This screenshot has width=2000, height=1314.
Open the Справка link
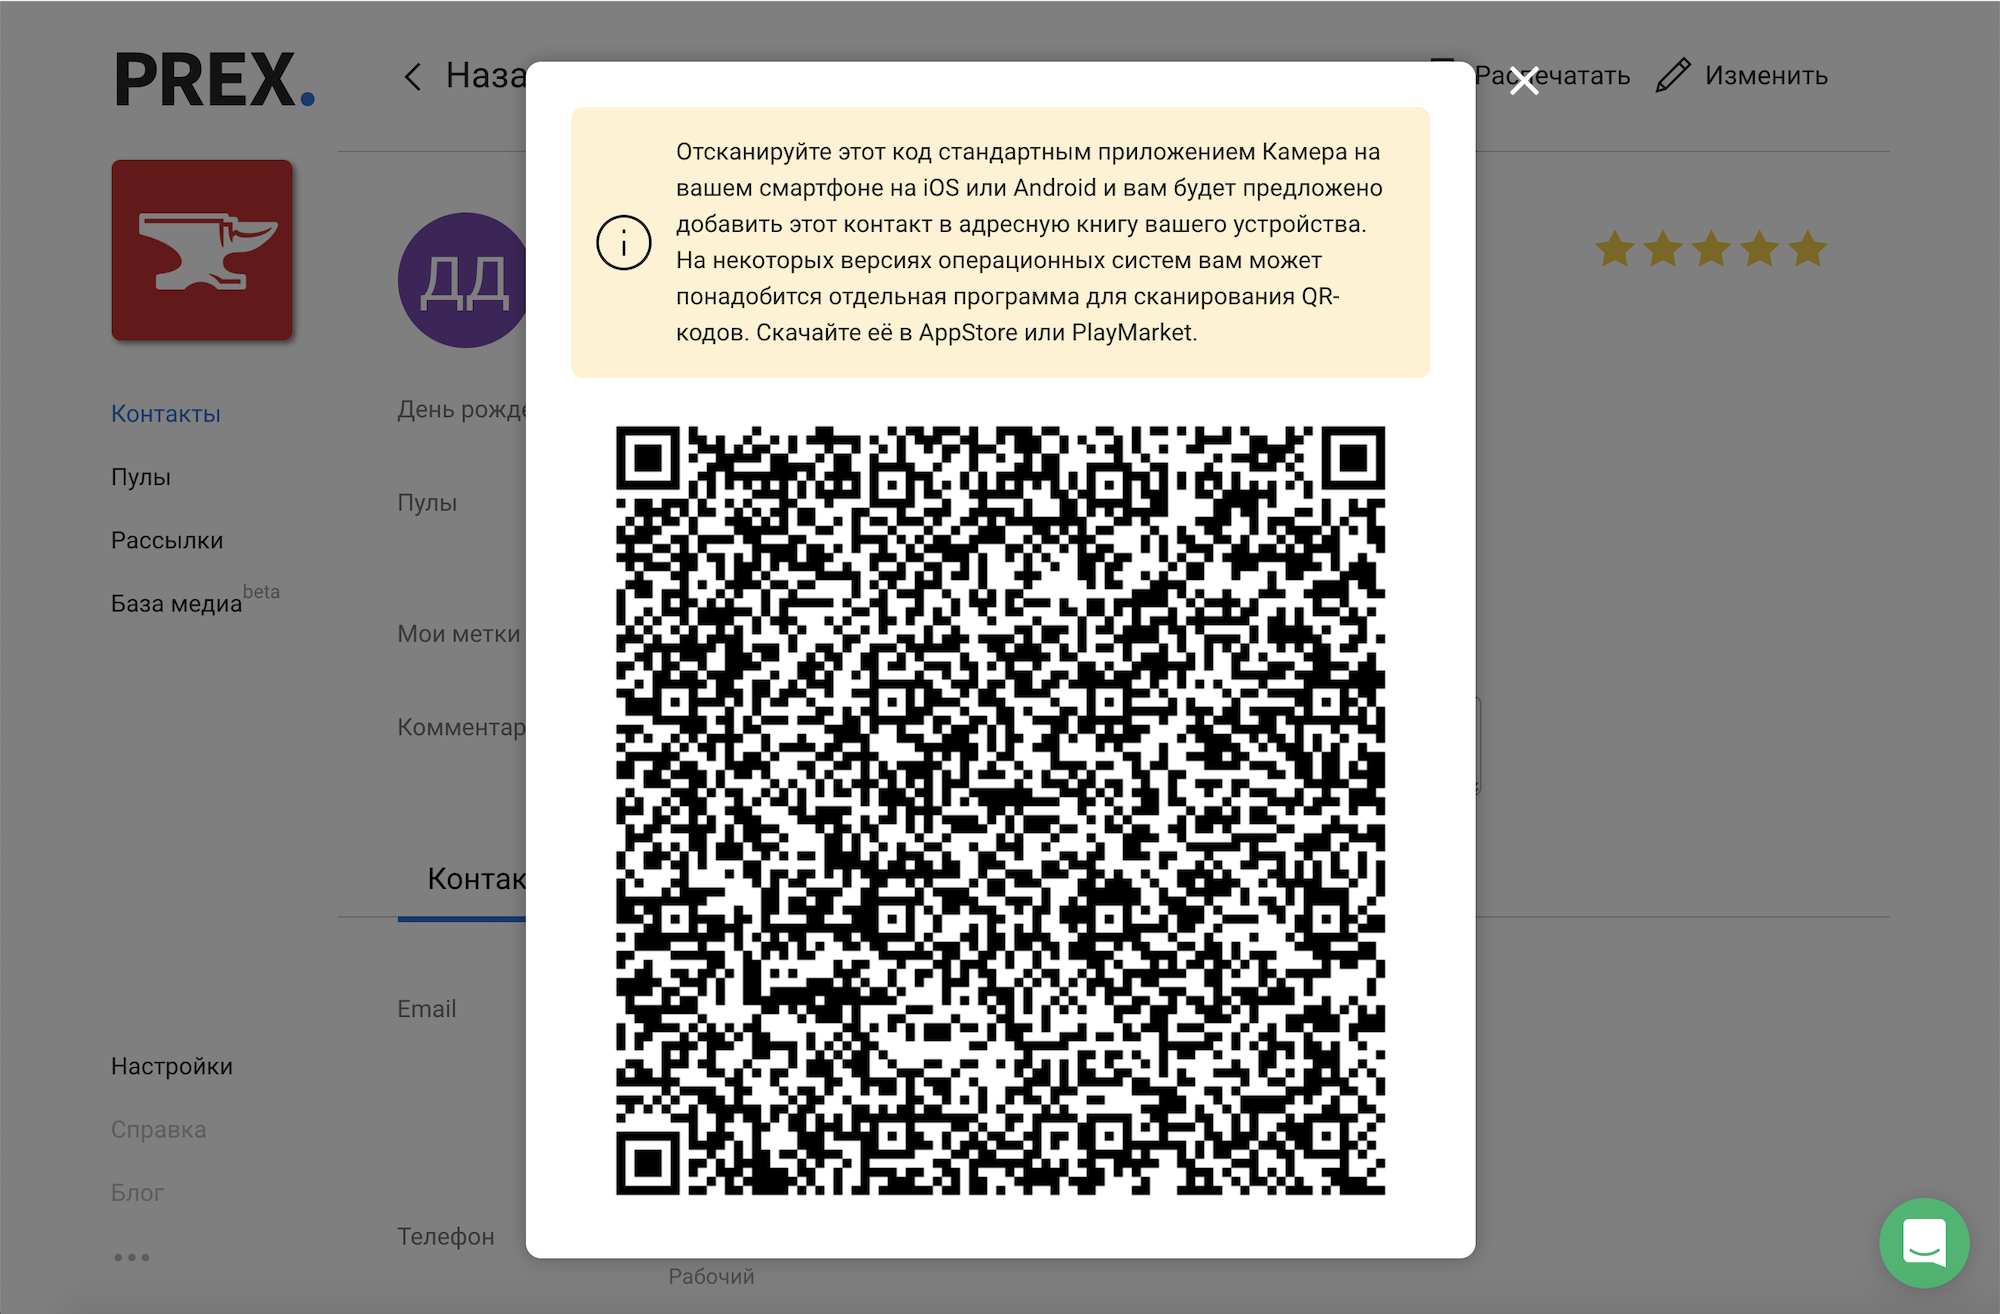(159, 1129)
